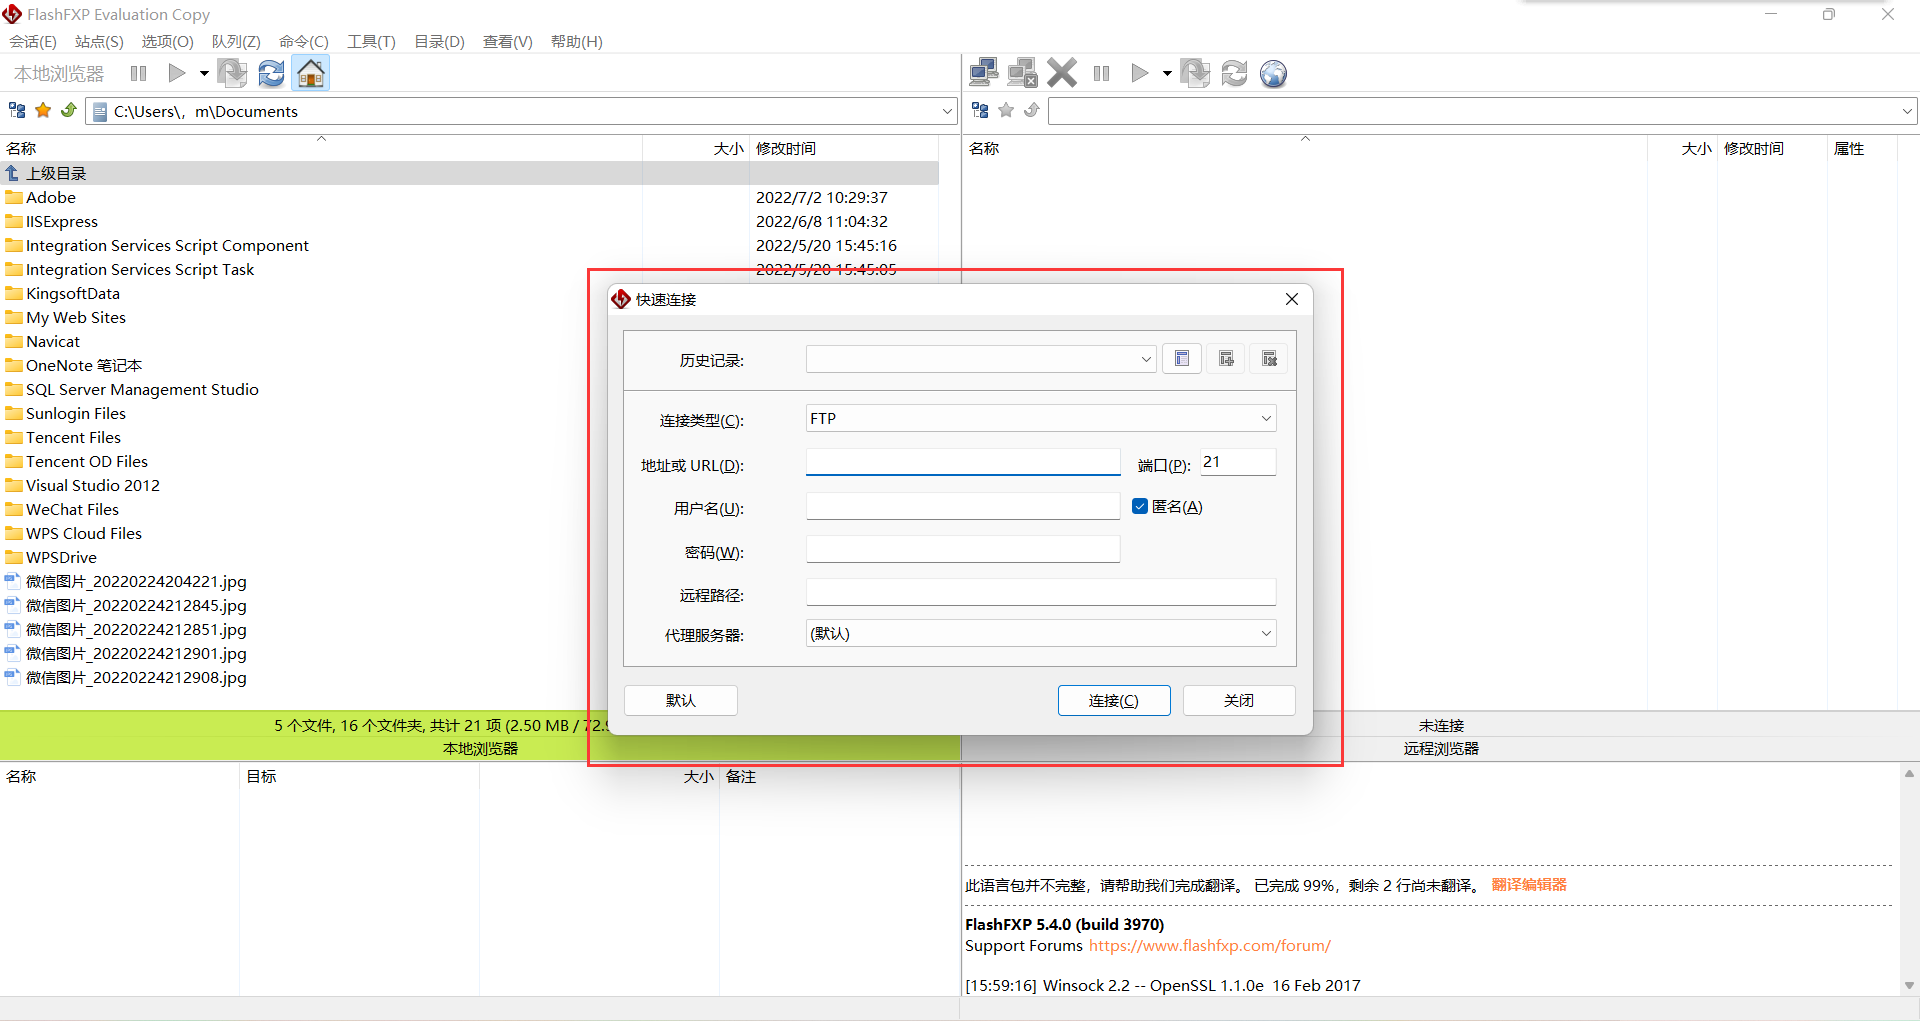The height and width of the screenshot is (1021, 1920).
Task: Click the globe switch-browser icon
Action: click(1273, 73)
